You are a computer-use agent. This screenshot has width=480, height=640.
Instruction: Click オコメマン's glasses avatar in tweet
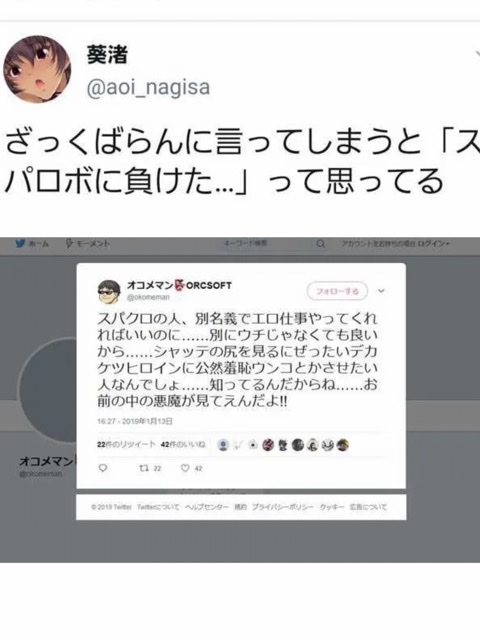point(109,291)
